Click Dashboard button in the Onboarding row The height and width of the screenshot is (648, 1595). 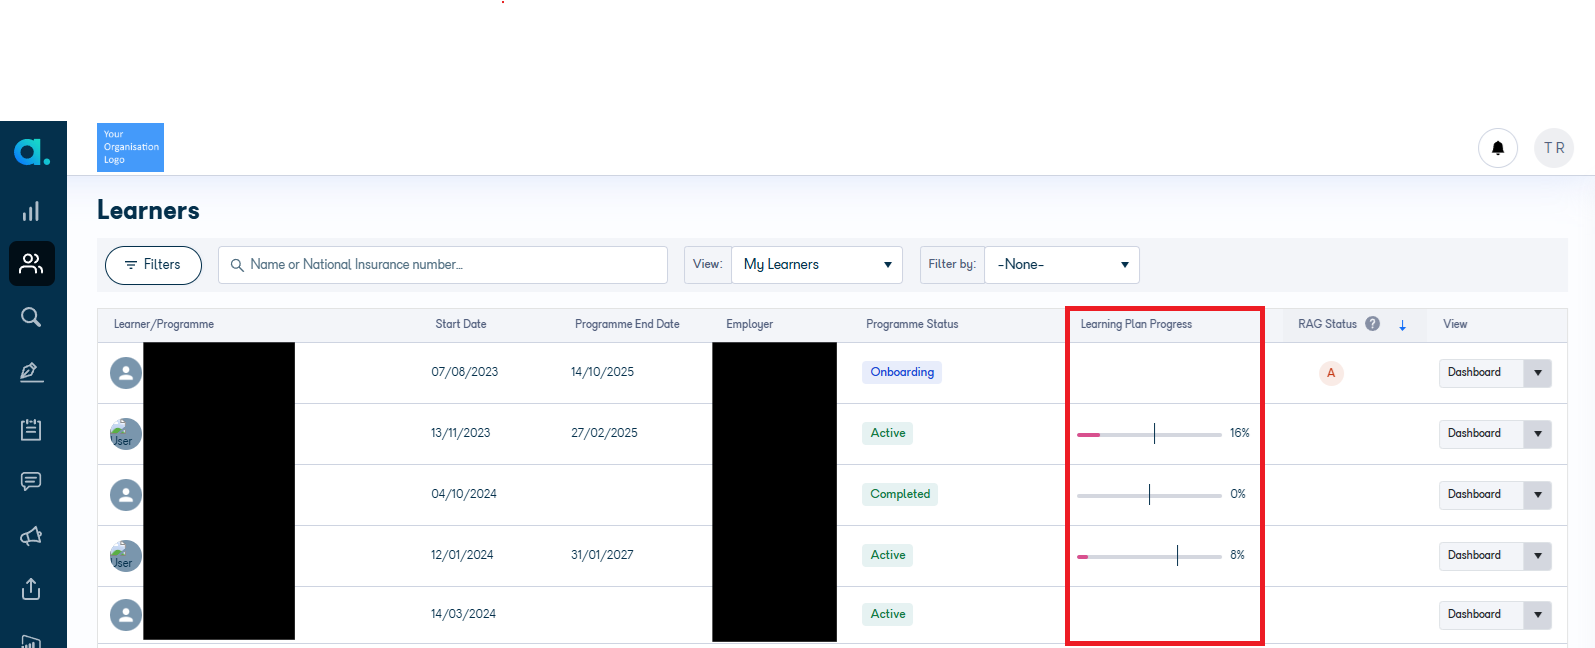[1481, 373]
